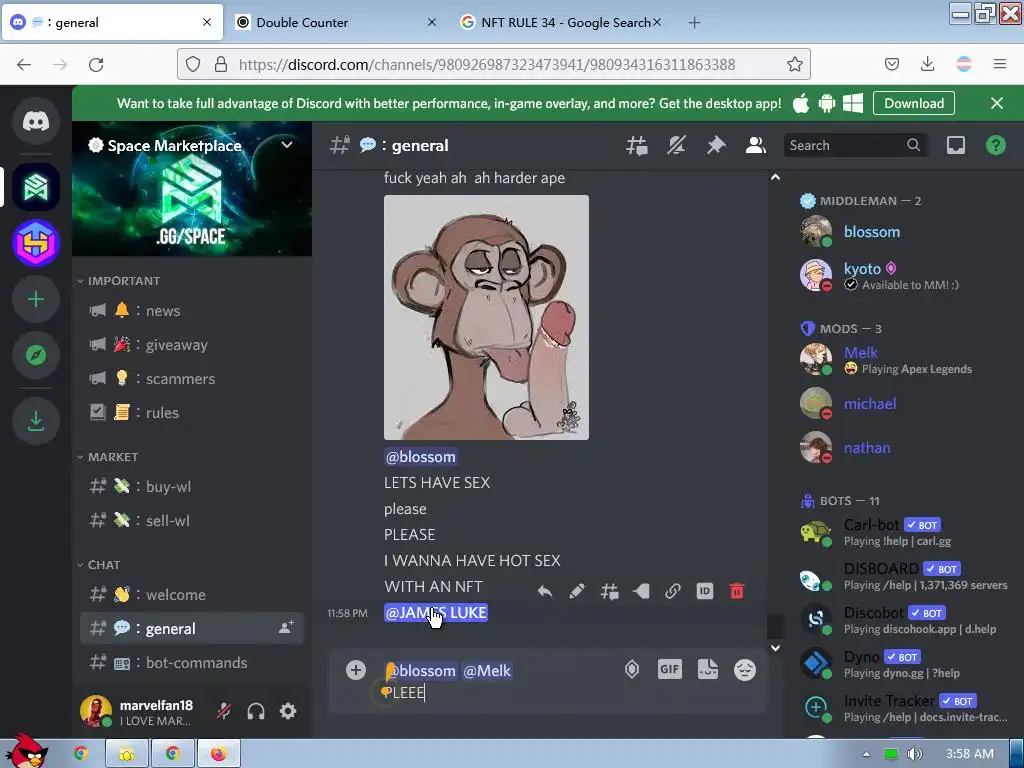Open the volume control in system tray
This screenshot has height=768, width=1024.
click(x=914, y=754)
